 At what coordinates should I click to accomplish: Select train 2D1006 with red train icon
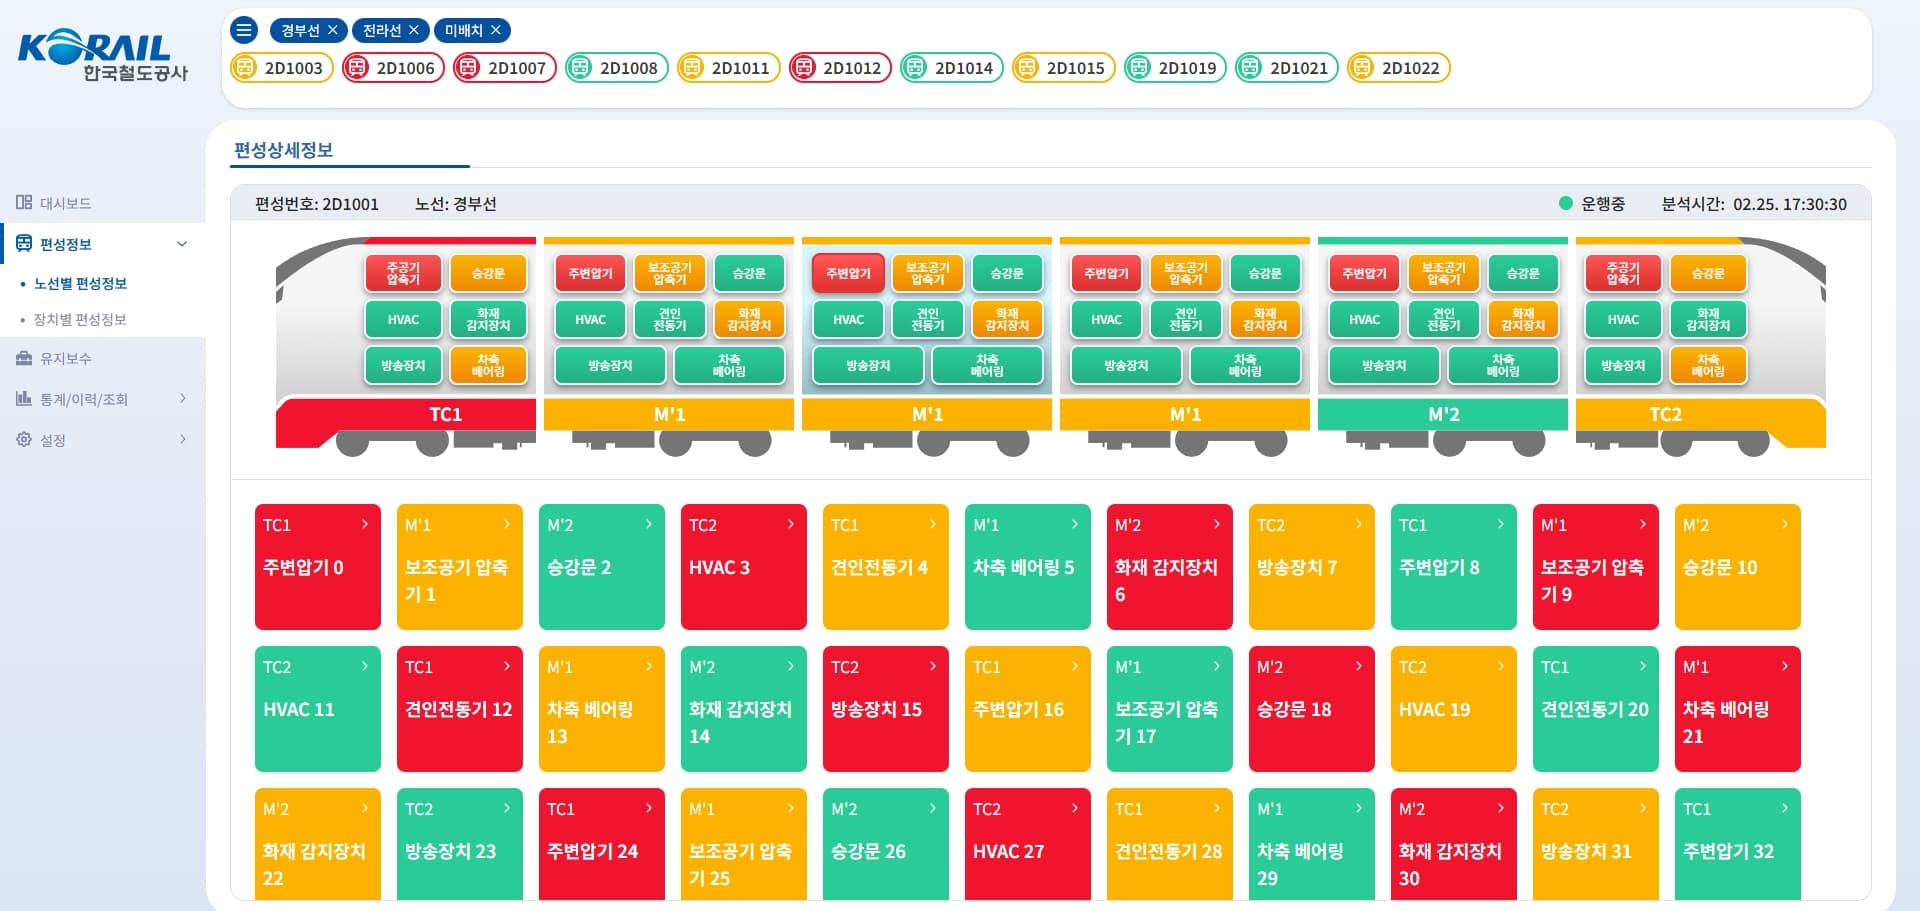[393, 68]
